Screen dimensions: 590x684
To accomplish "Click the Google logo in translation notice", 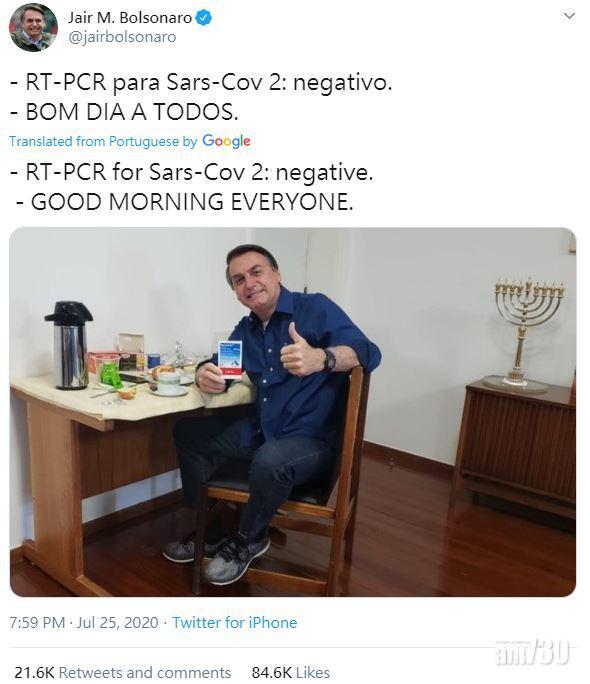I will click(226, 141).
